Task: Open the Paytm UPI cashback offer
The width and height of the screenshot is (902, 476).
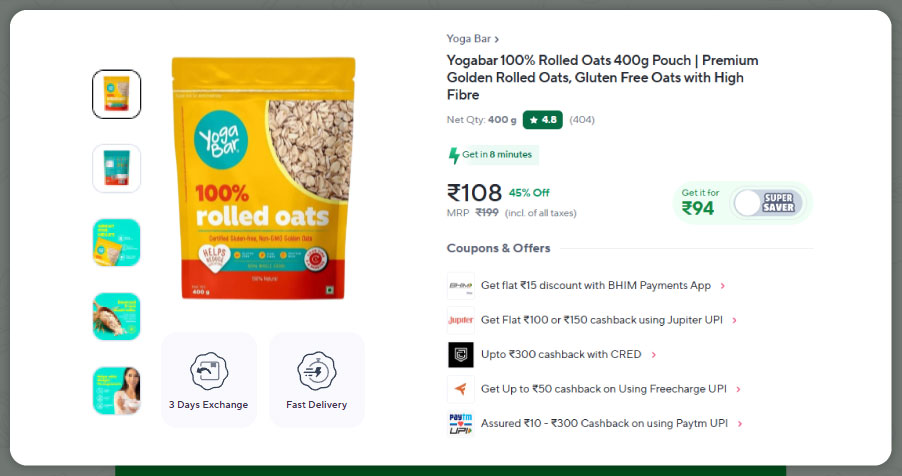Action: (604, 424)
